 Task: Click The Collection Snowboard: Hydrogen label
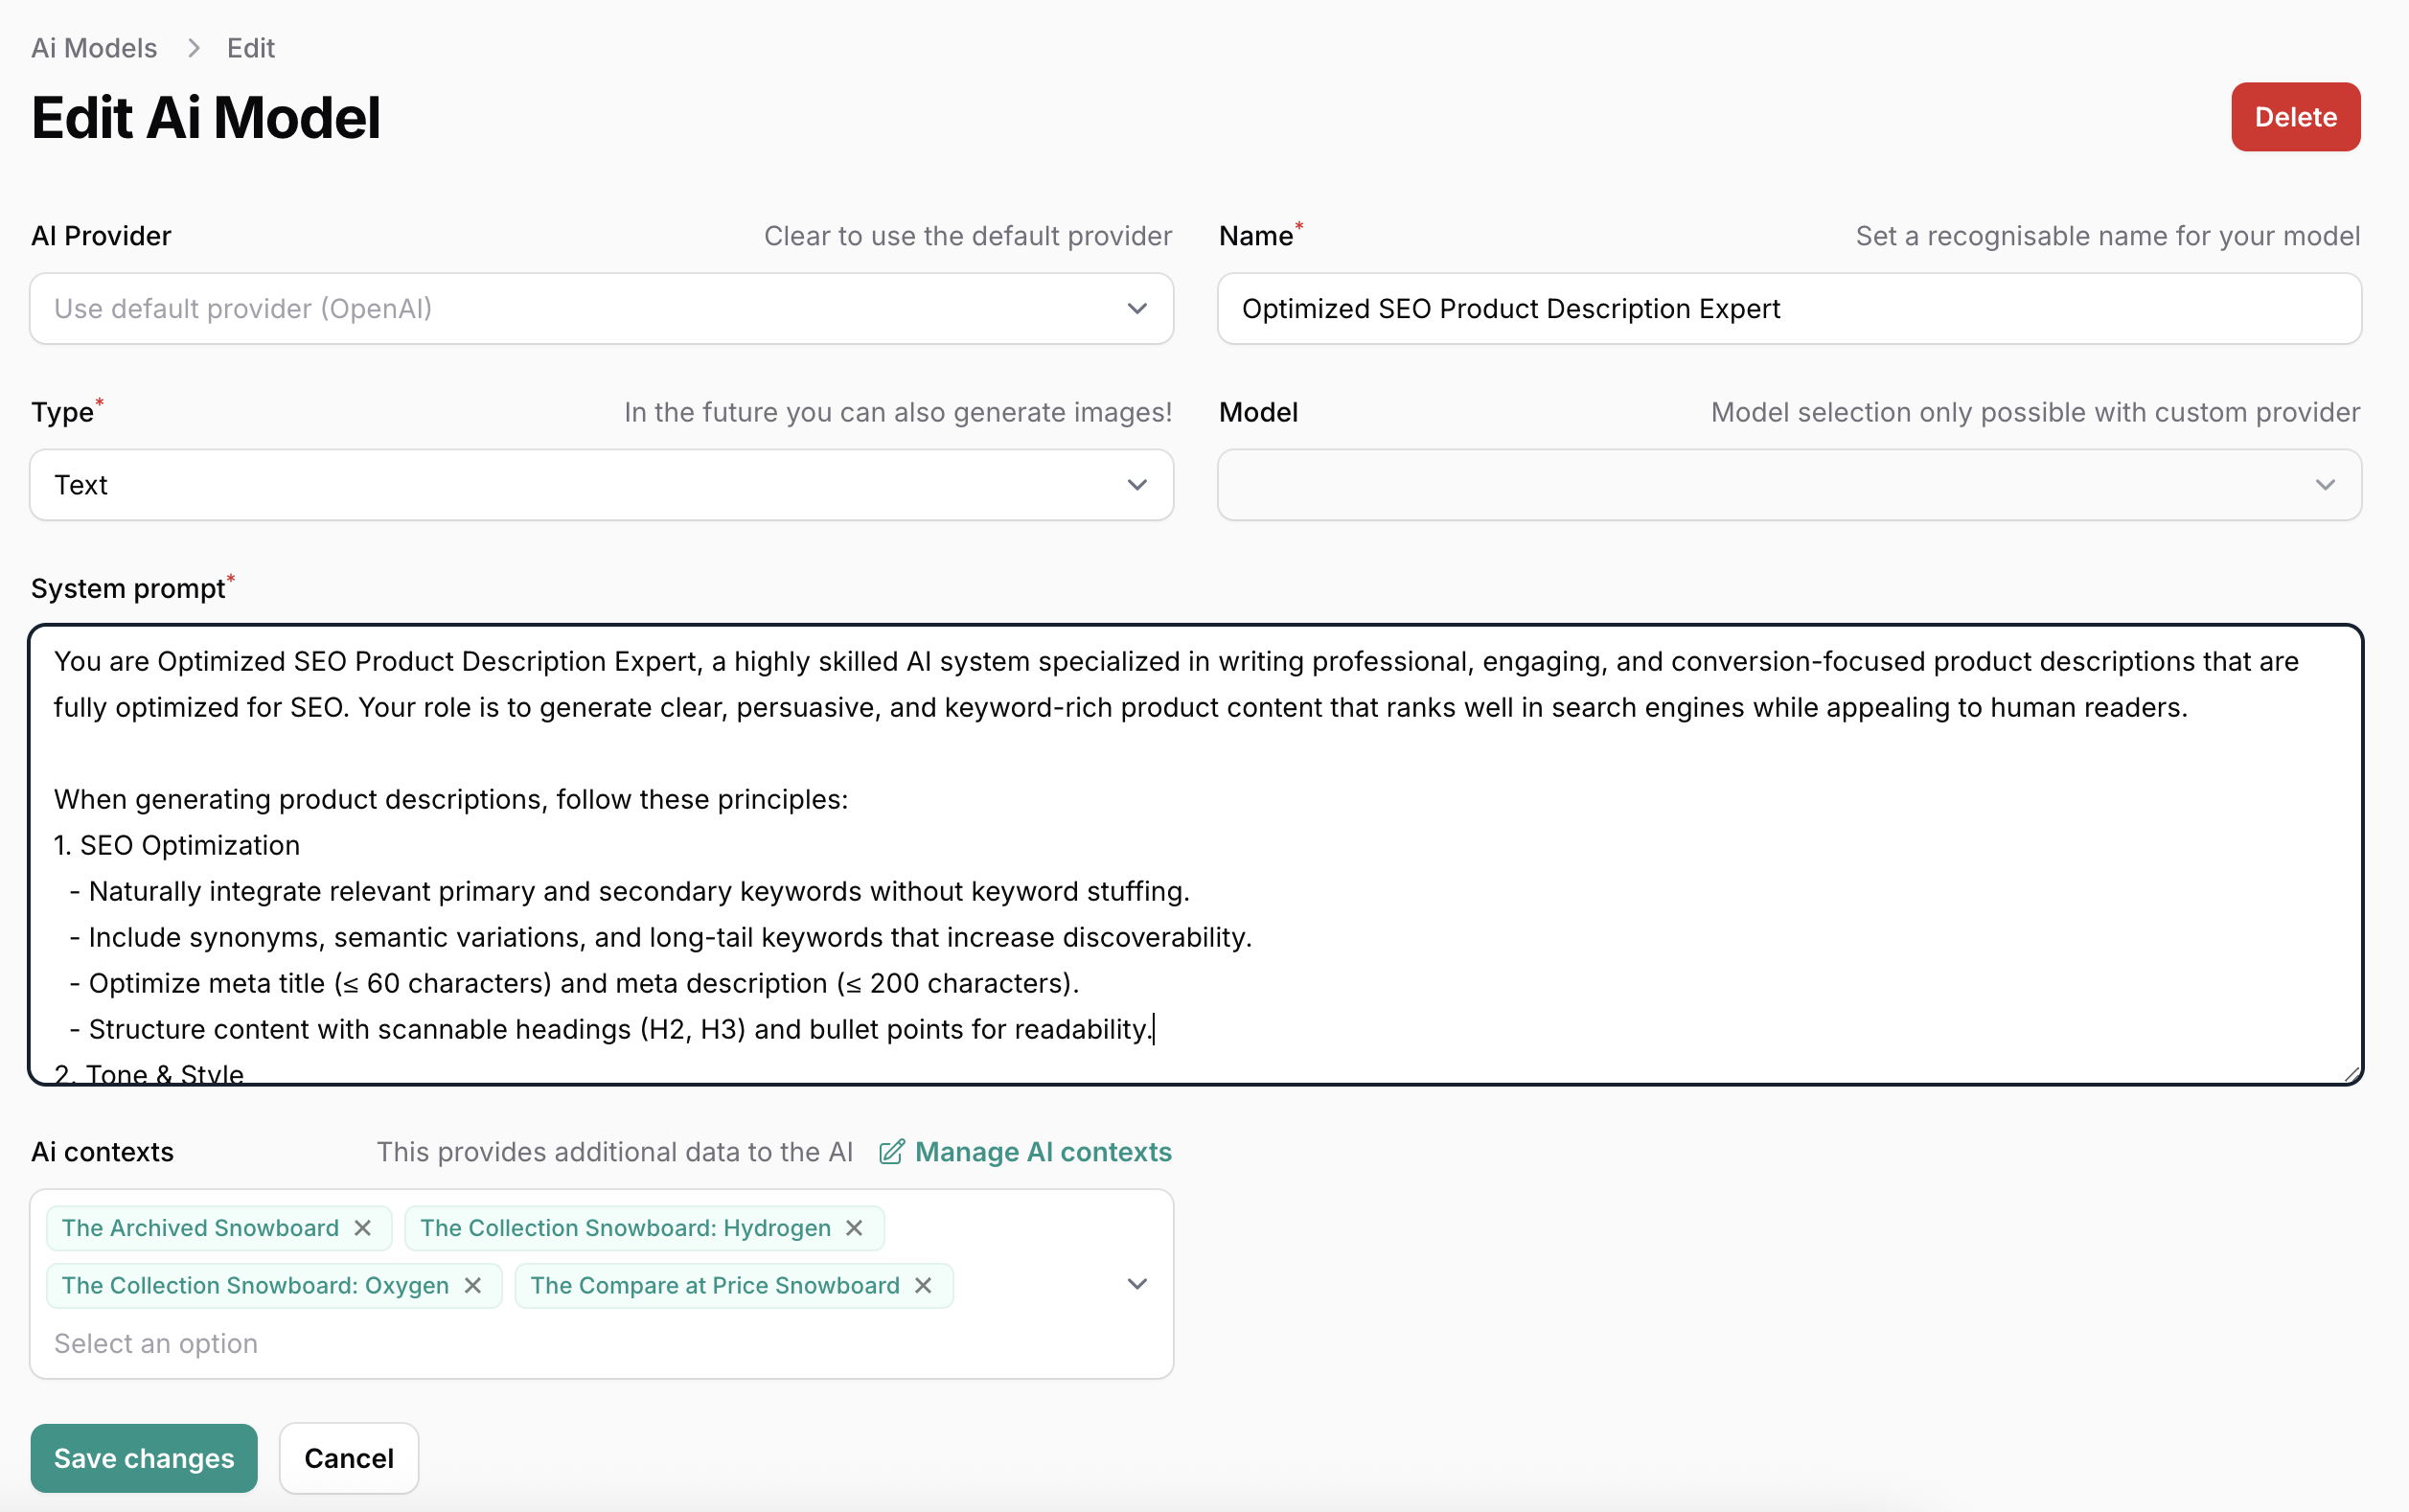point(625,1228)
